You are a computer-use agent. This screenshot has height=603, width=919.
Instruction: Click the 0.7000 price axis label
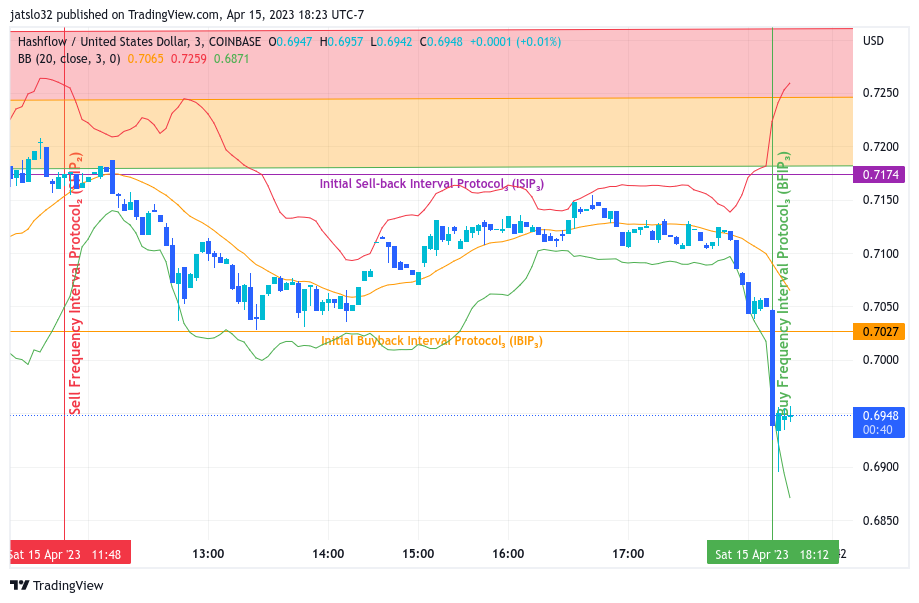(881, 360)
